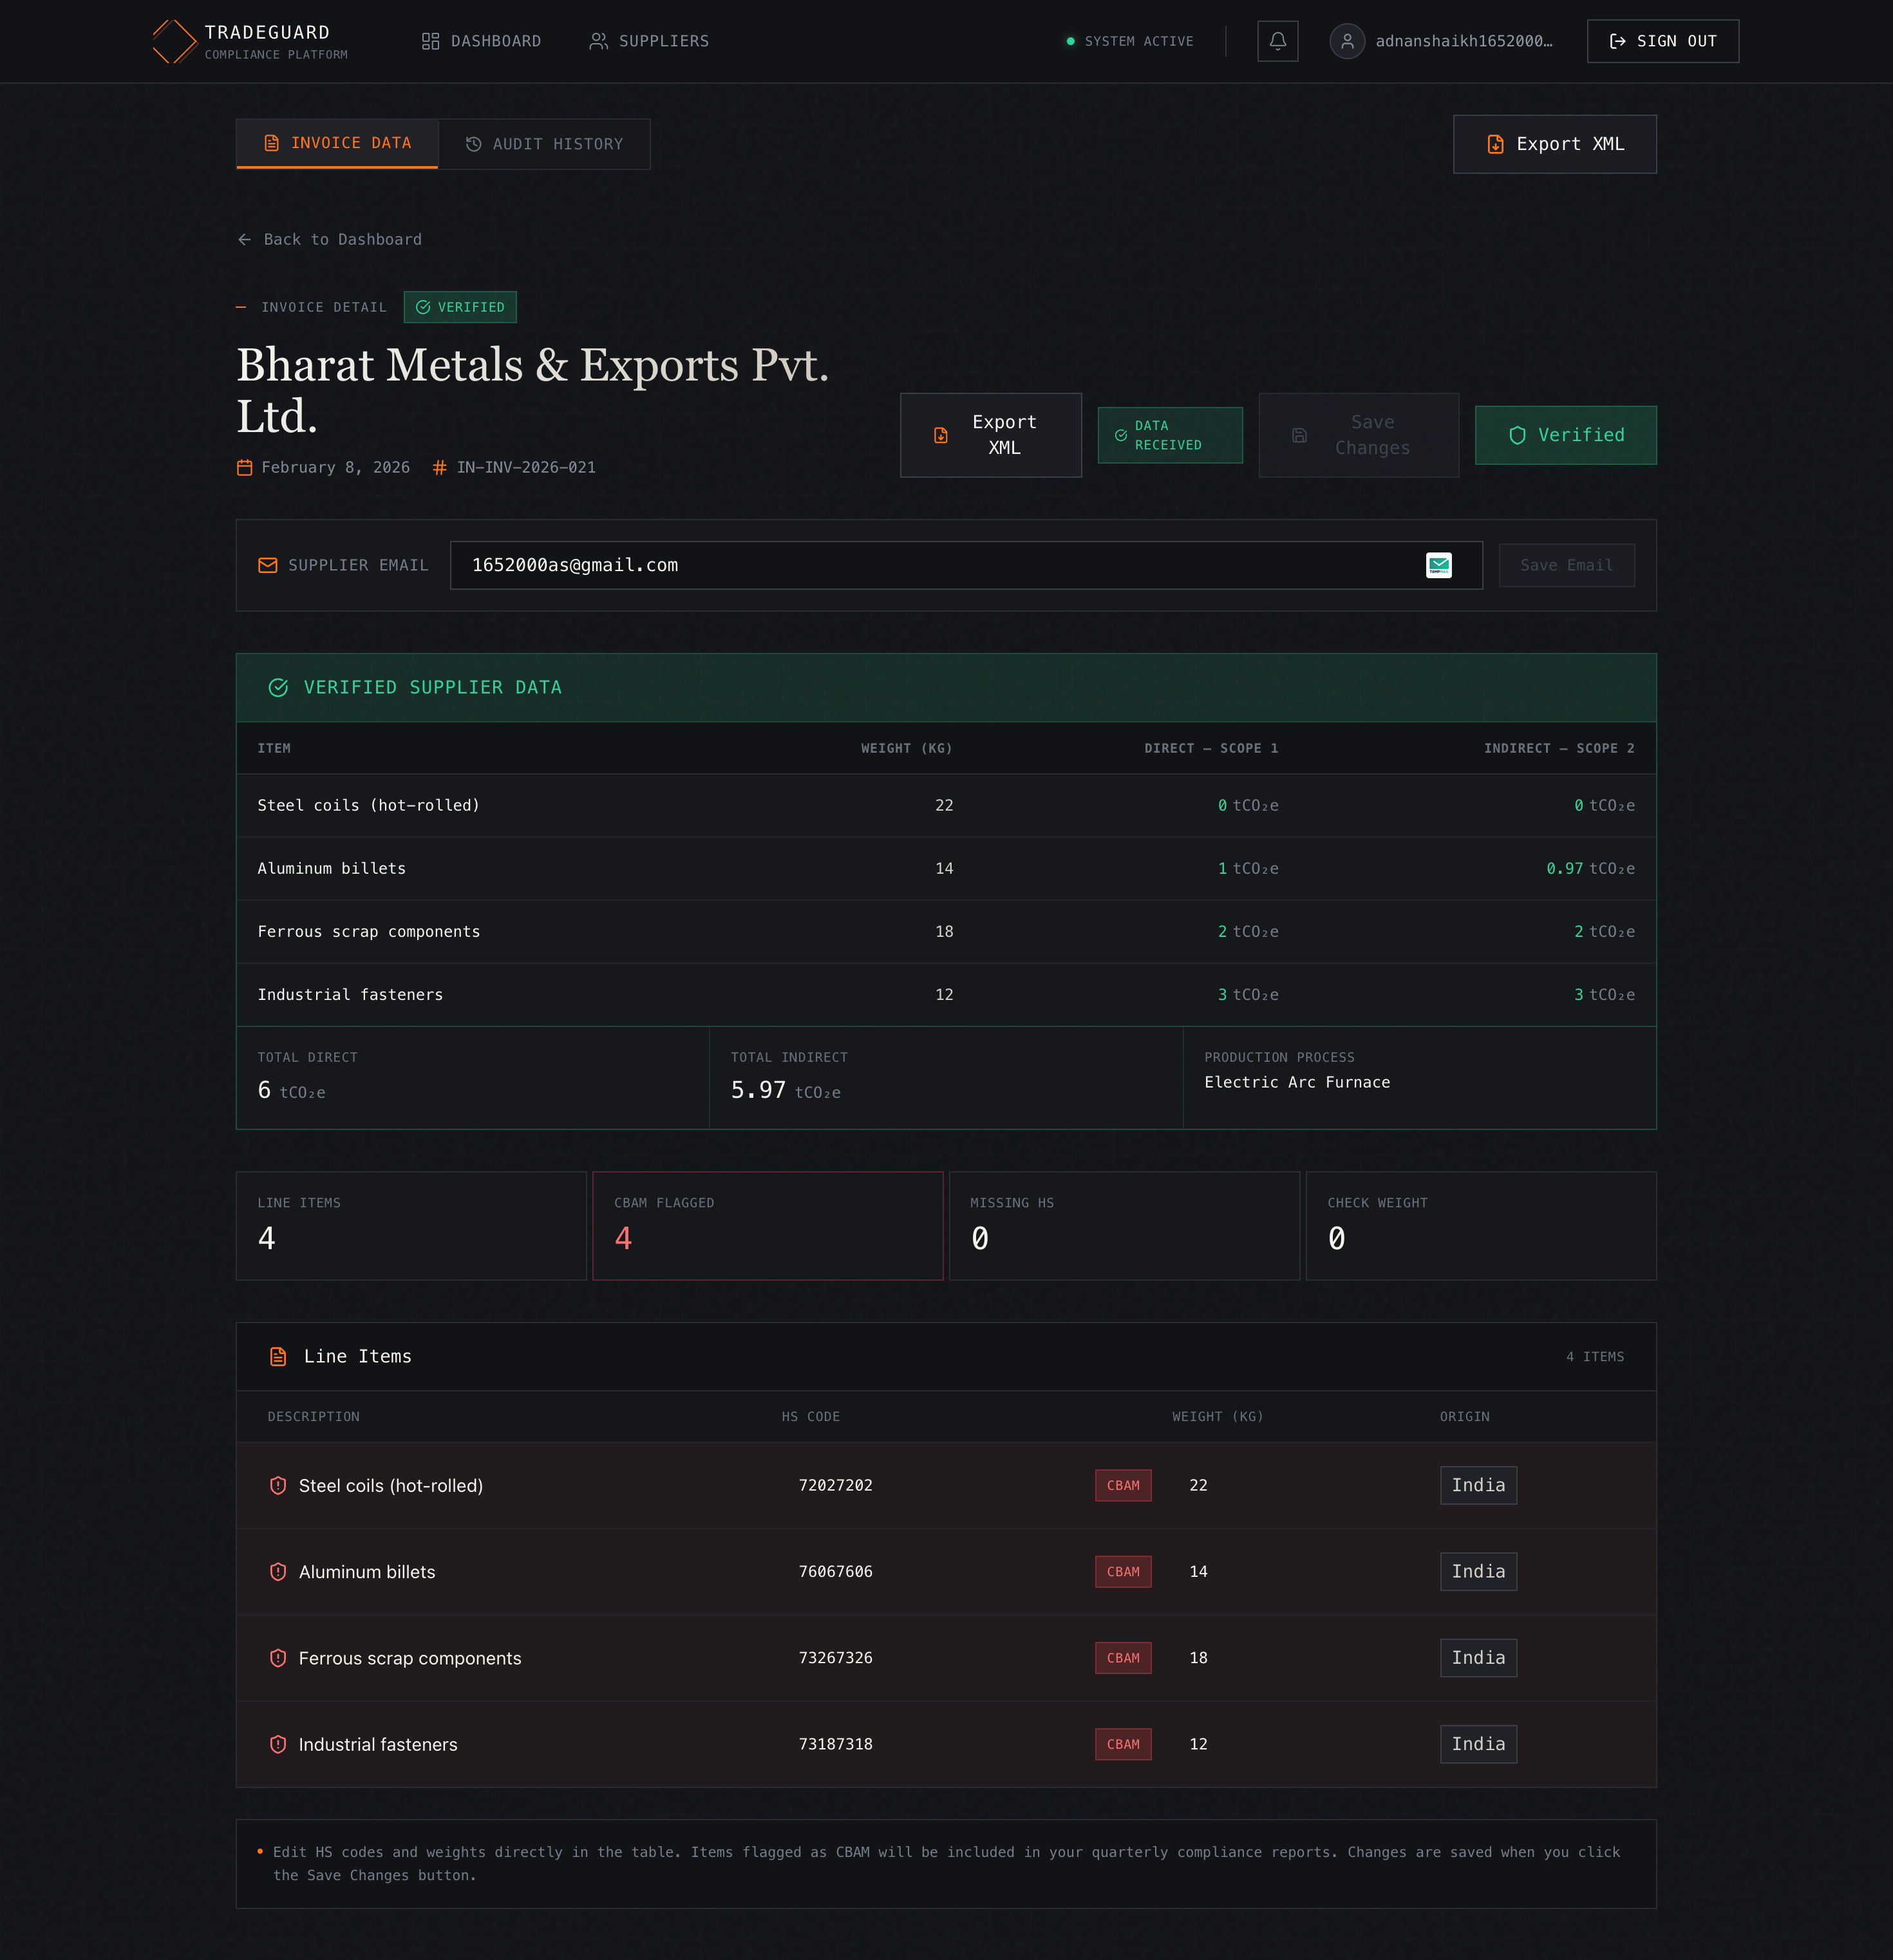Click the calendar icon beside February 8, 2026
The image size is (1893, 1960).
[x=245, y=467]
